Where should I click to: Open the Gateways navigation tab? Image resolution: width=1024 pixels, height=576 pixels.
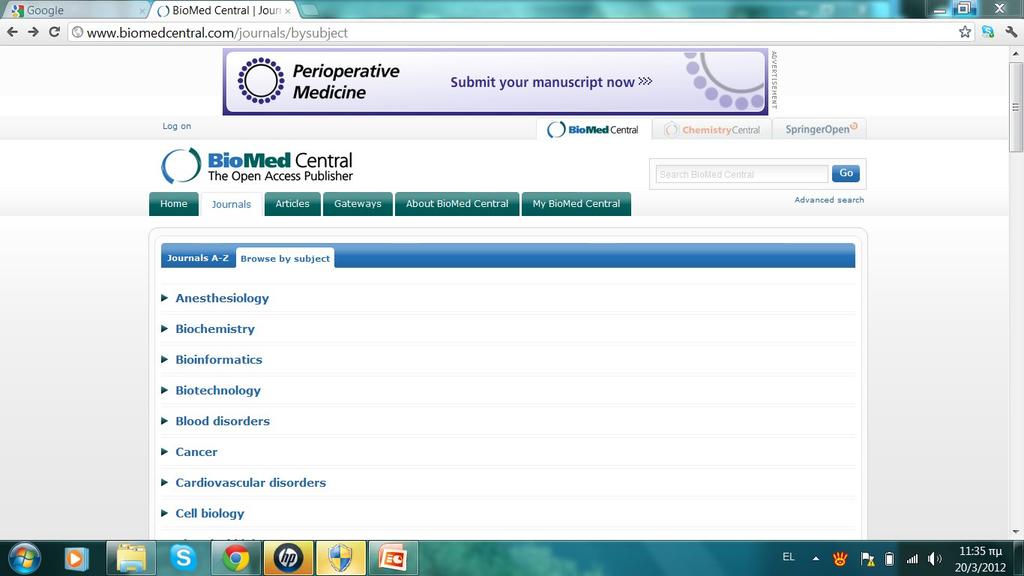(358, 204)
